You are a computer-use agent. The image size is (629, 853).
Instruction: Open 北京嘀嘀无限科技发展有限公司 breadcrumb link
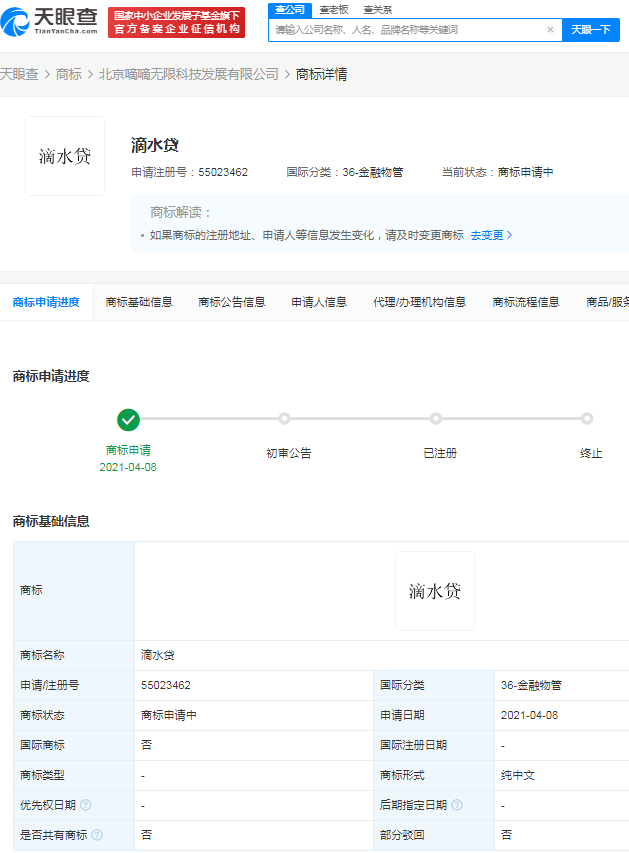pos(189,74)
